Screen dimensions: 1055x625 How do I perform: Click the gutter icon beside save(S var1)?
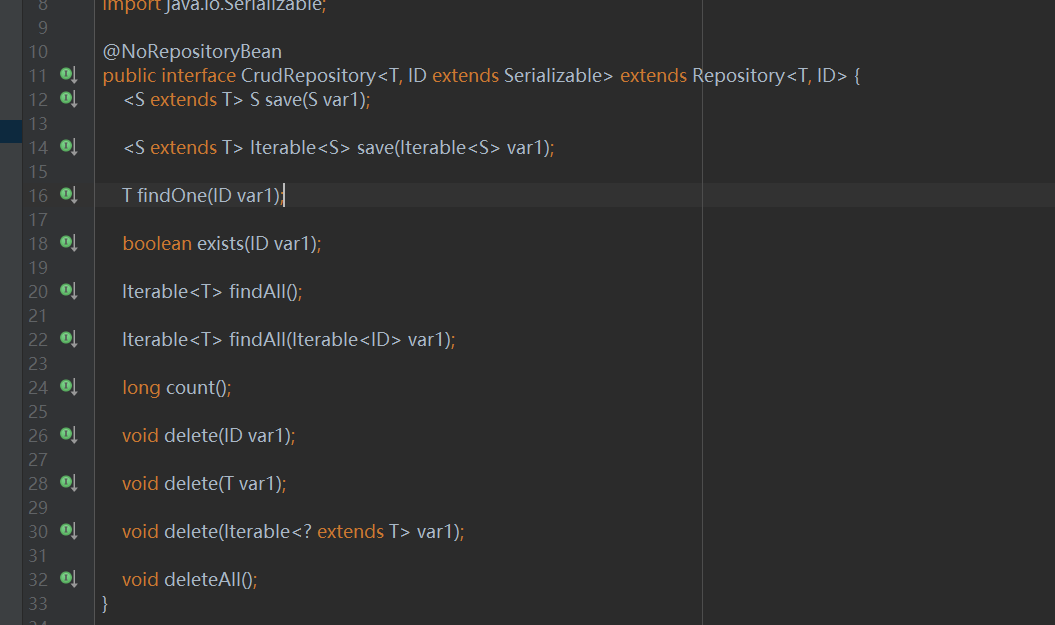pyautogui.click(x=68, y=99)
